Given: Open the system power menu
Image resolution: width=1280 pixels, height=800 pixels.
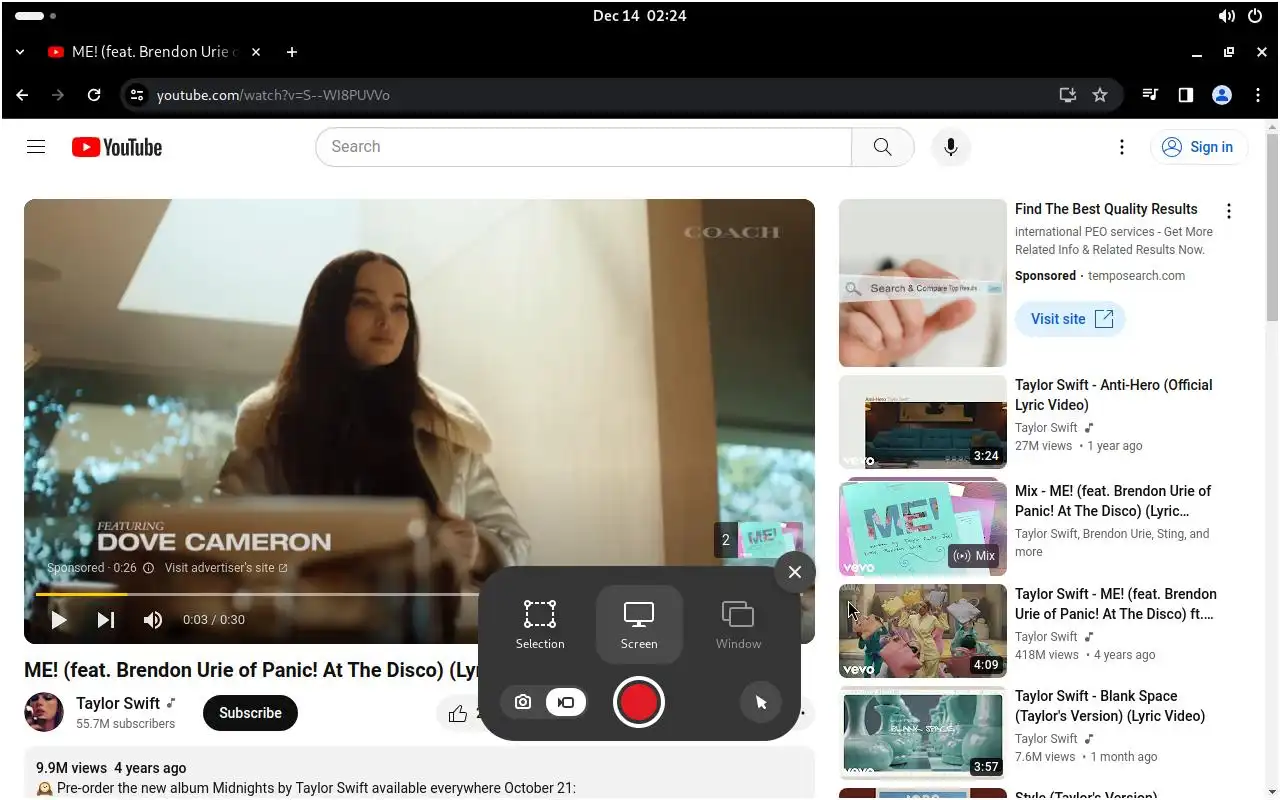Looking at the screenshot, I should coord(1255,16).
